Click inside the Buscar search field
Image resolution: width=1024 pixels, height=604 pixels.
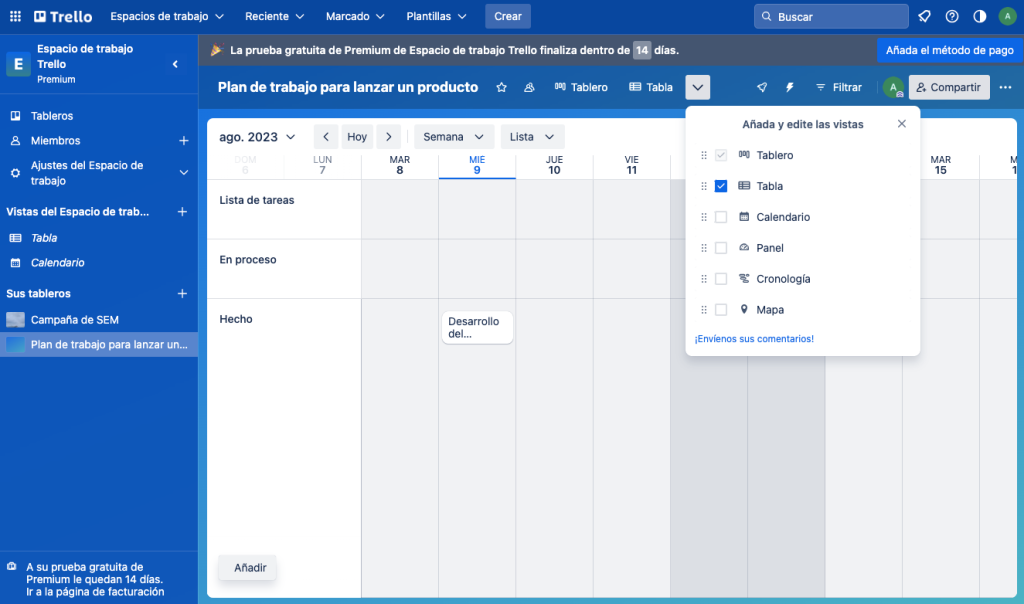click(x=830, y=16)
